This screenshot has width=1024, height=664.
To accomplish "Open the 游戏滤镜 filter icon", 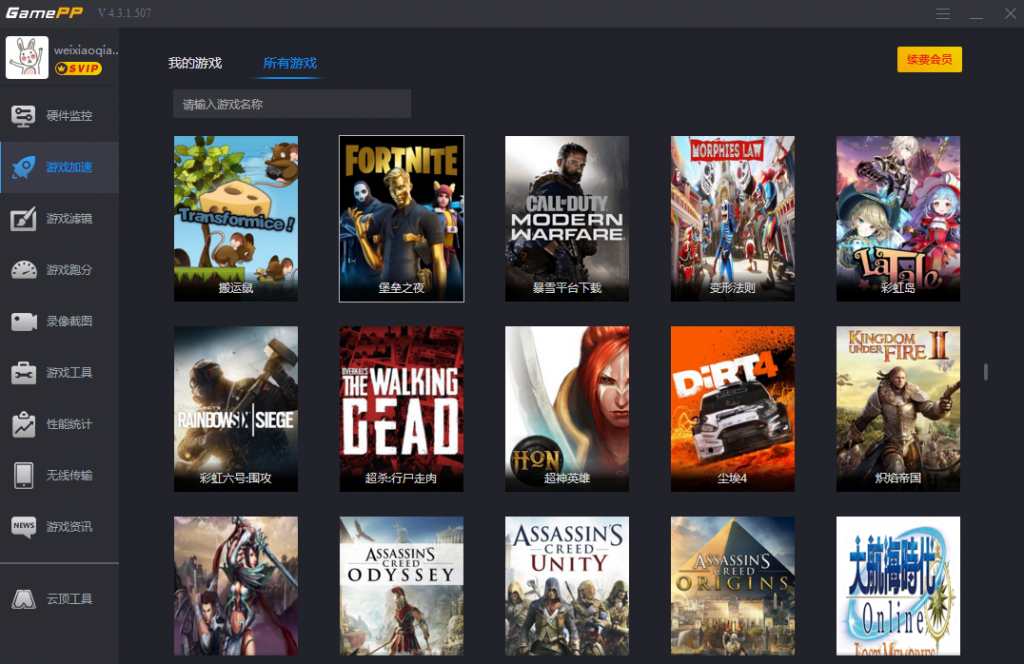I will pyautogui.click(x=24, y=219).
